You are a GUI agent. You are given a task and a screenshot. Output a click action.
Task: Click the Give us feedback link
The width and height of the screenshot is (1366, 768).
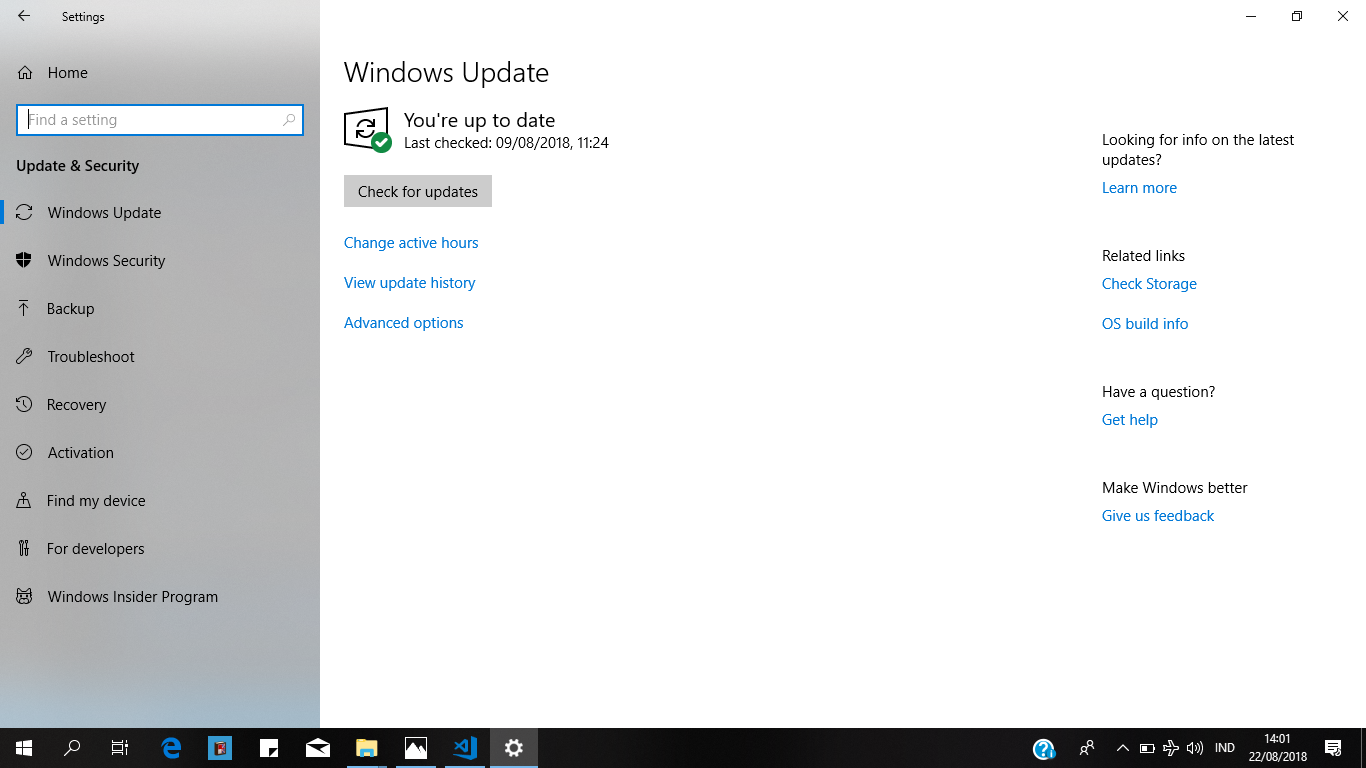tap(1158, 515)
